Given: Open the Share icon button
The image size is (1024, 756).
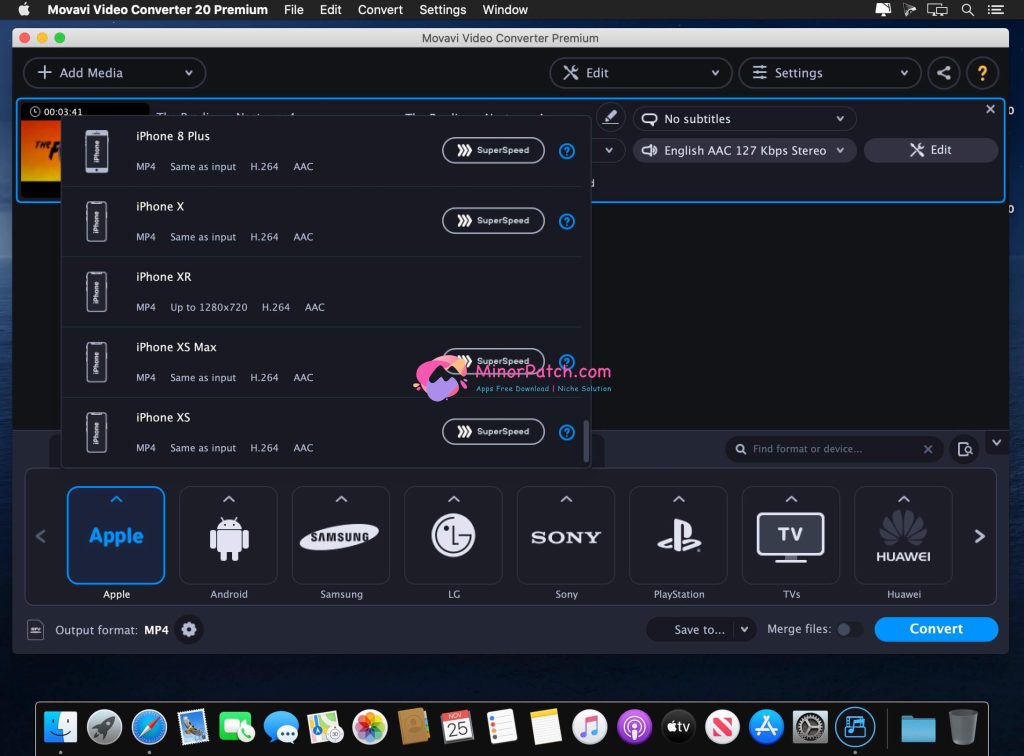Looking at the screenshot, I should click(944, 72).
